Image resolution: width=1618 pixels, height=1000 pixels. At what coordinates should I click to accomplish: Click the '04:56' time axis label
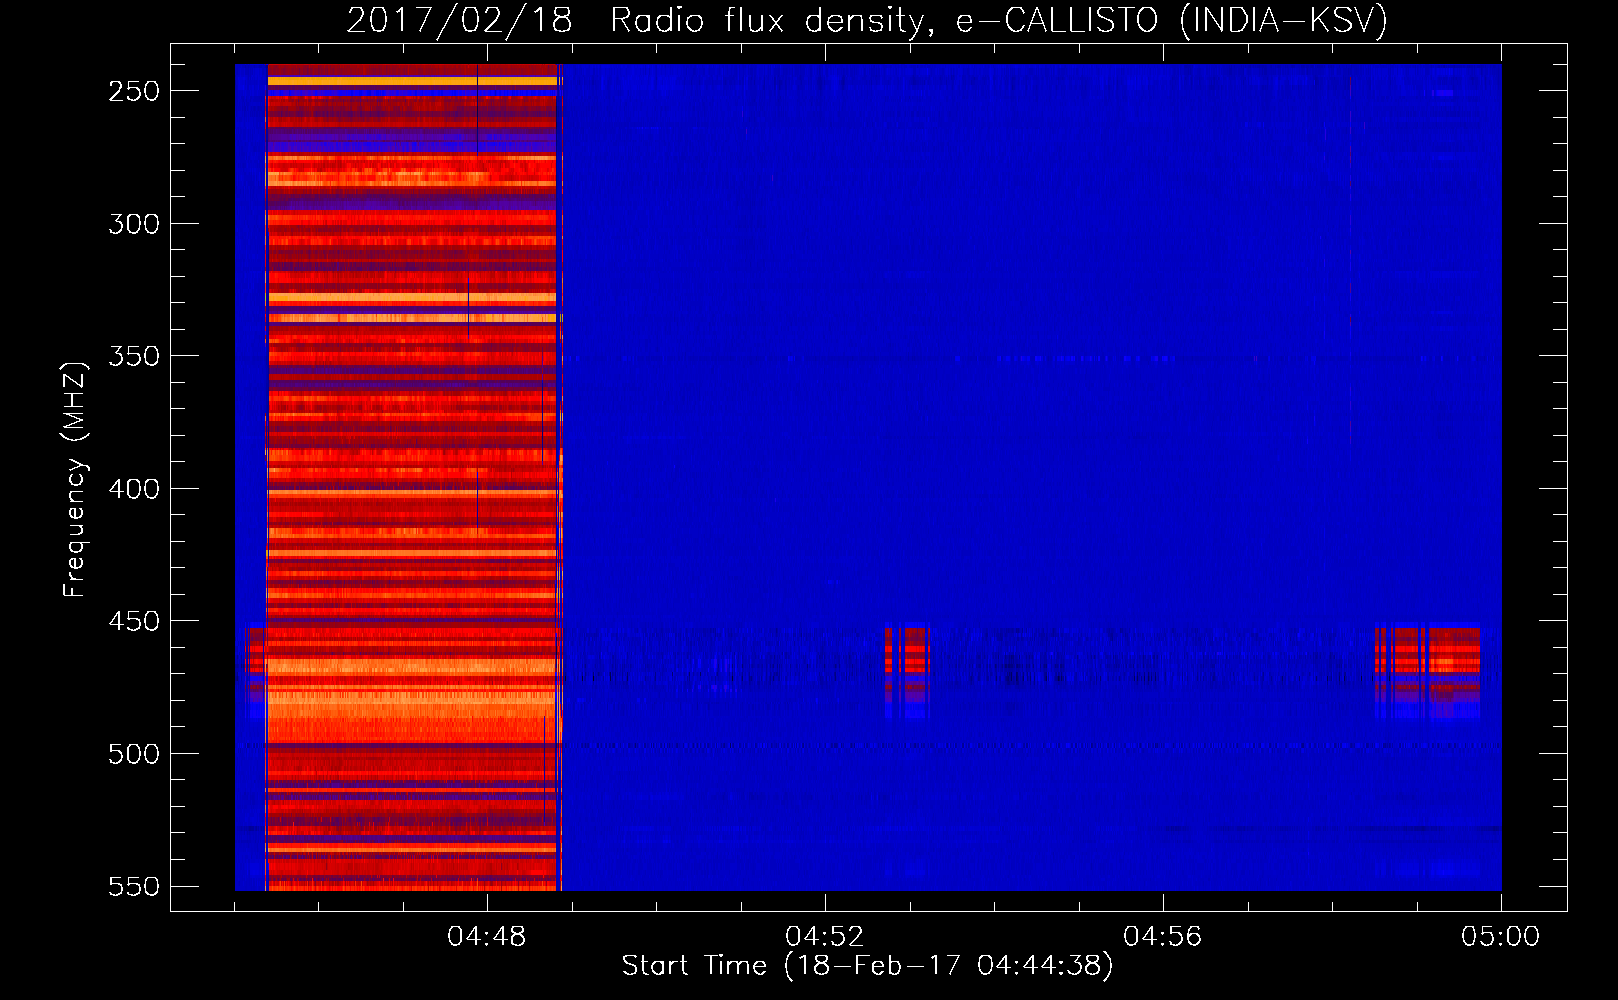click(1163, 937)
